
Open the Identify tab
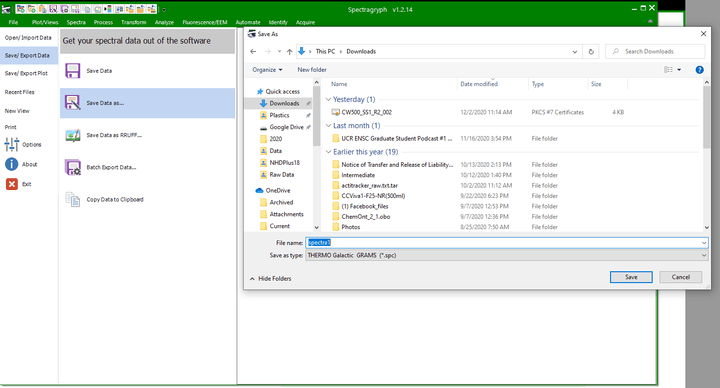pos(278,22)
